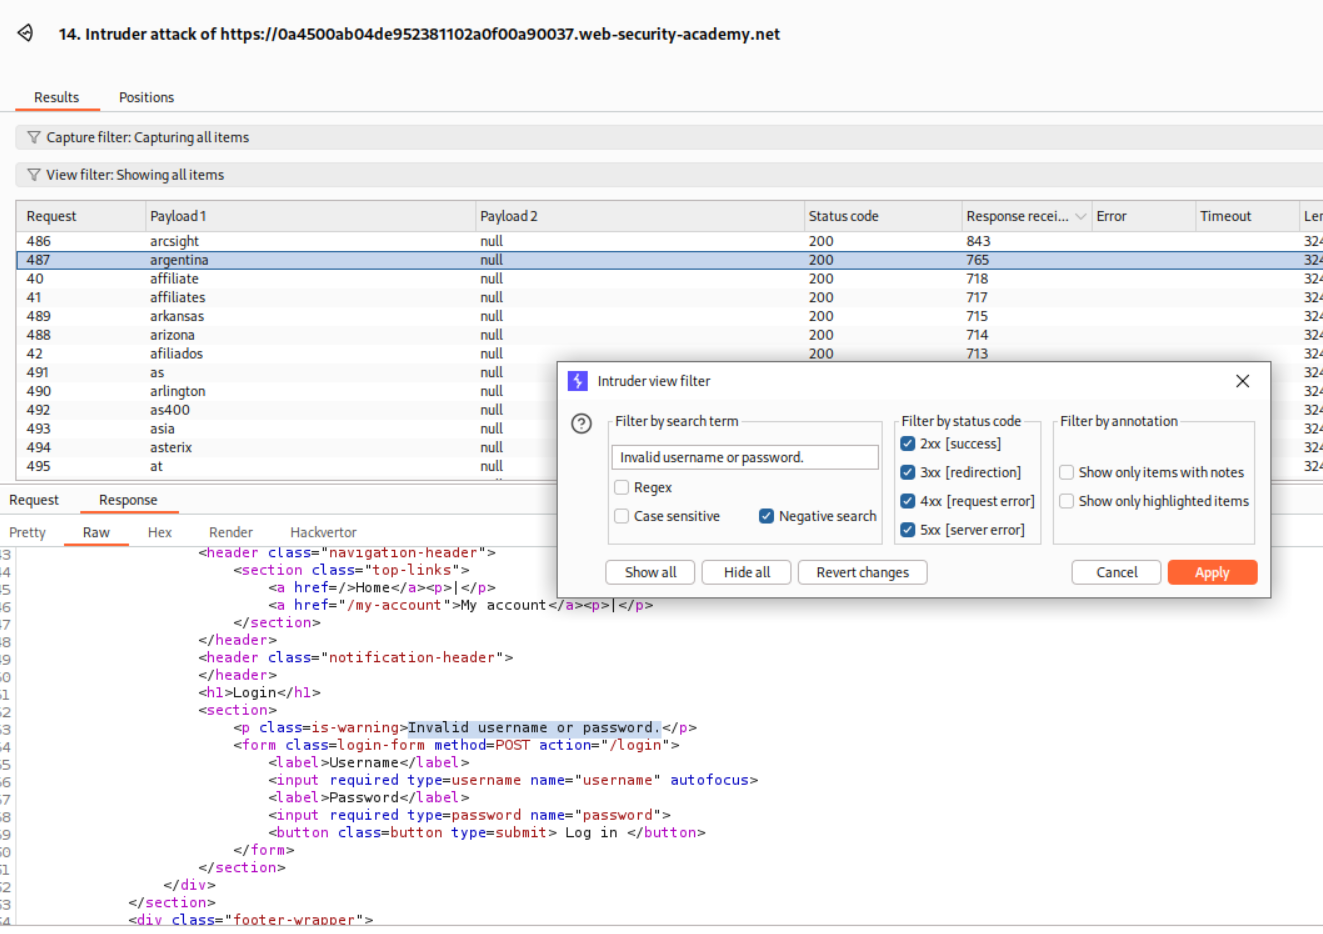Switch to the Positions tab
The height and width of the screenshot is (934, 1323).
pyautogui.click(x=146, y=98)
